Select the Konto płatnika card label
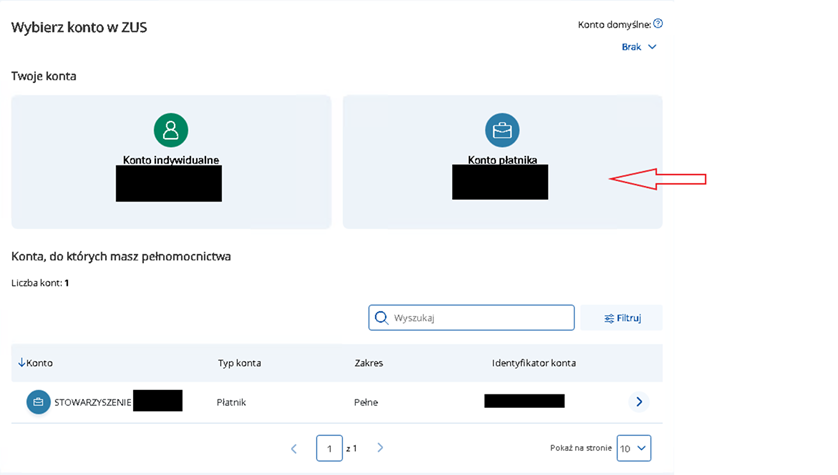This screenshot has height=475, width=838. [x=502, y=160]
